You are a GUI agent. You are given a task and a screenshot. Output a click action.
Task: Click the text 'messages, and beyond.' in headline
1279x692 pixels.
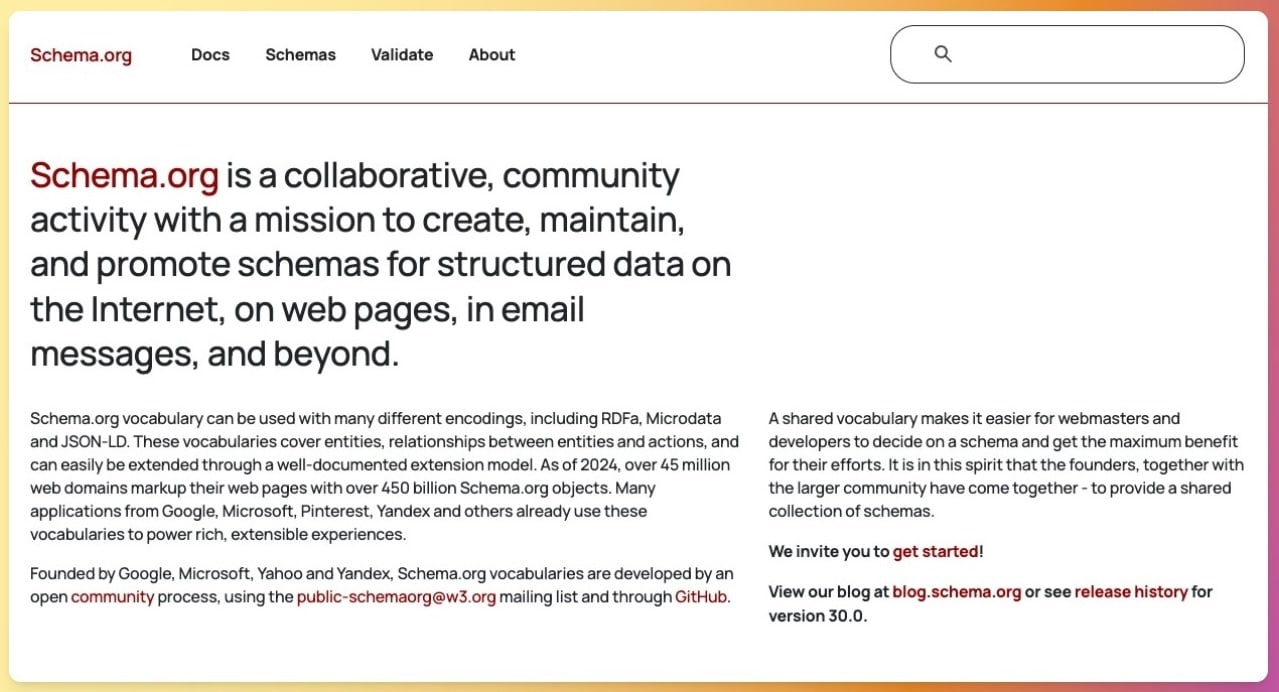tap(215, 354)
